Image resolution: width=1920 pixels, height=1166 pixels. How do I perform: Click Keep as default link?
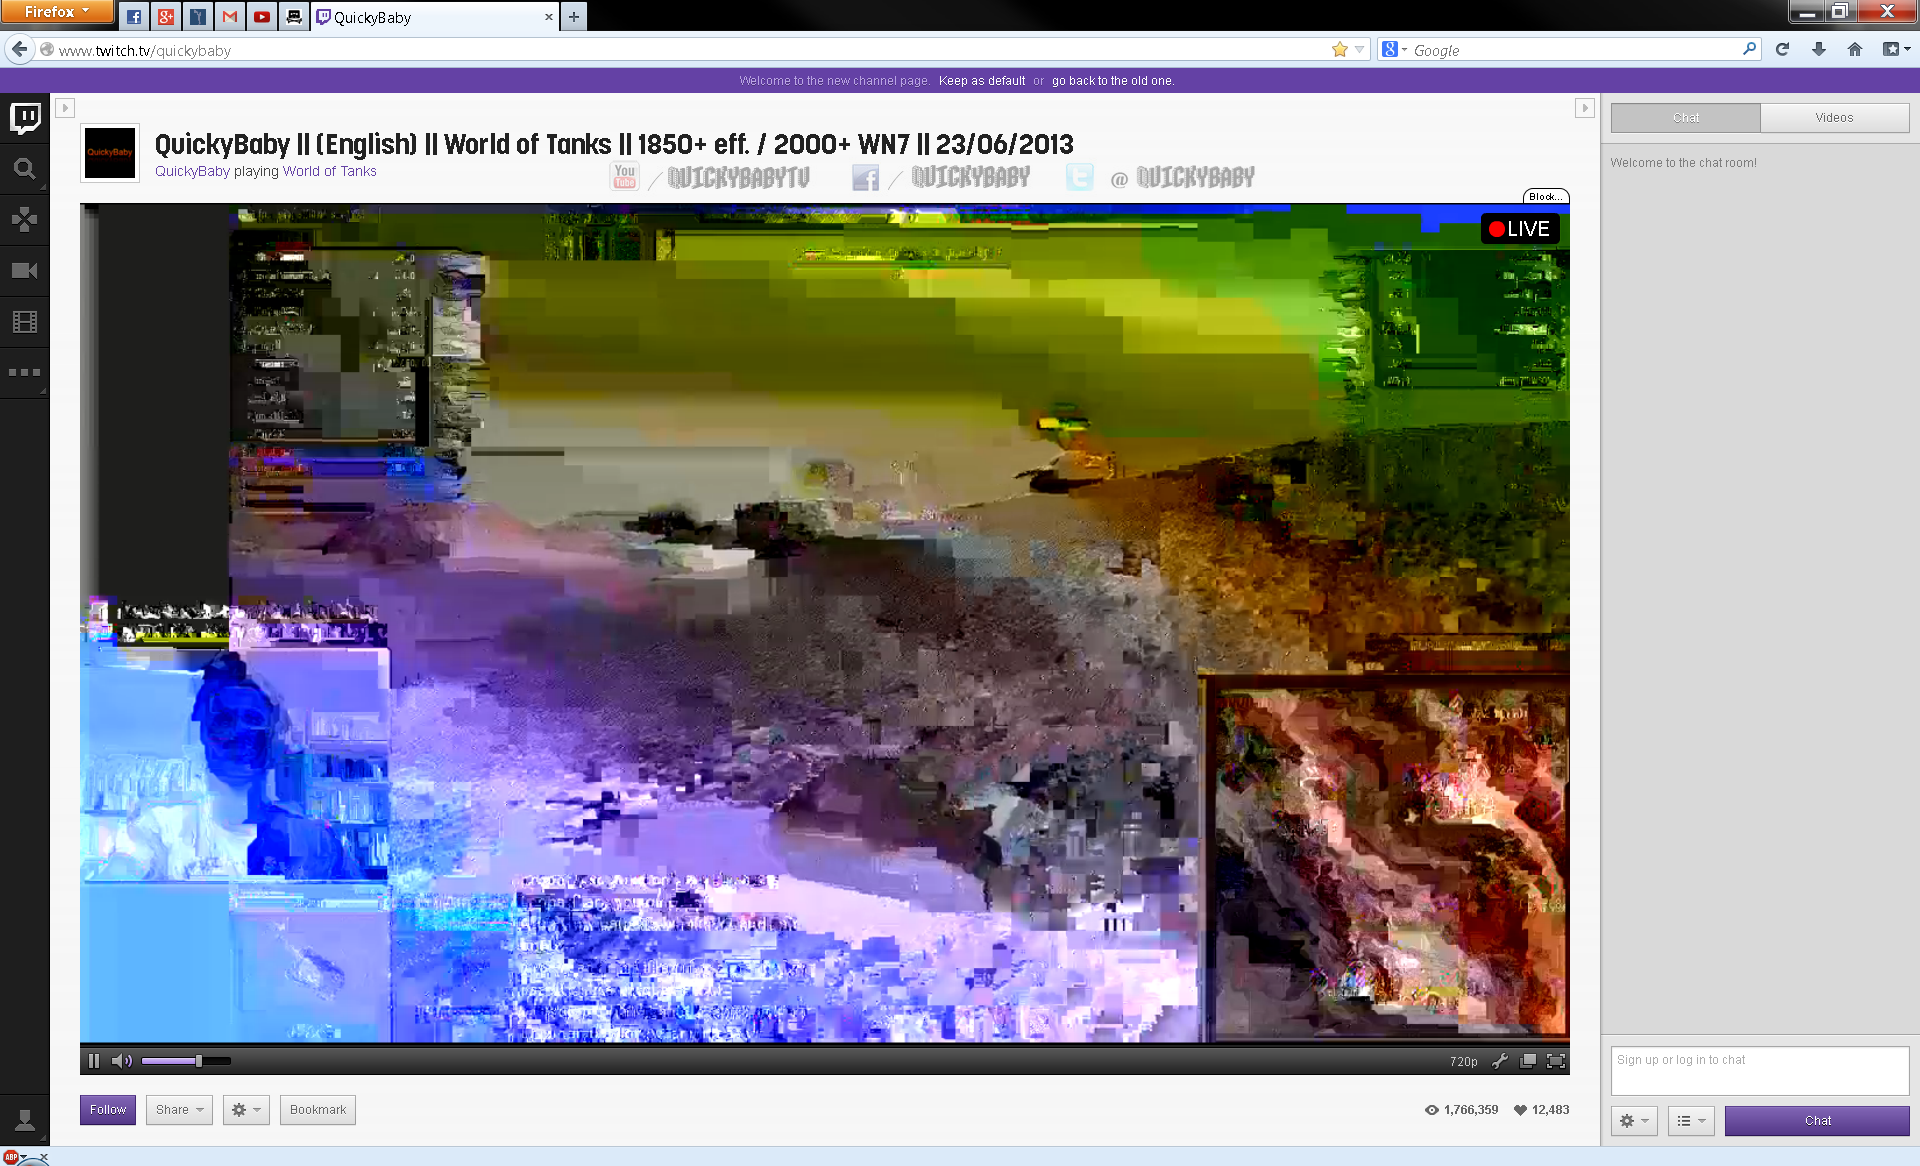point(981,81)
